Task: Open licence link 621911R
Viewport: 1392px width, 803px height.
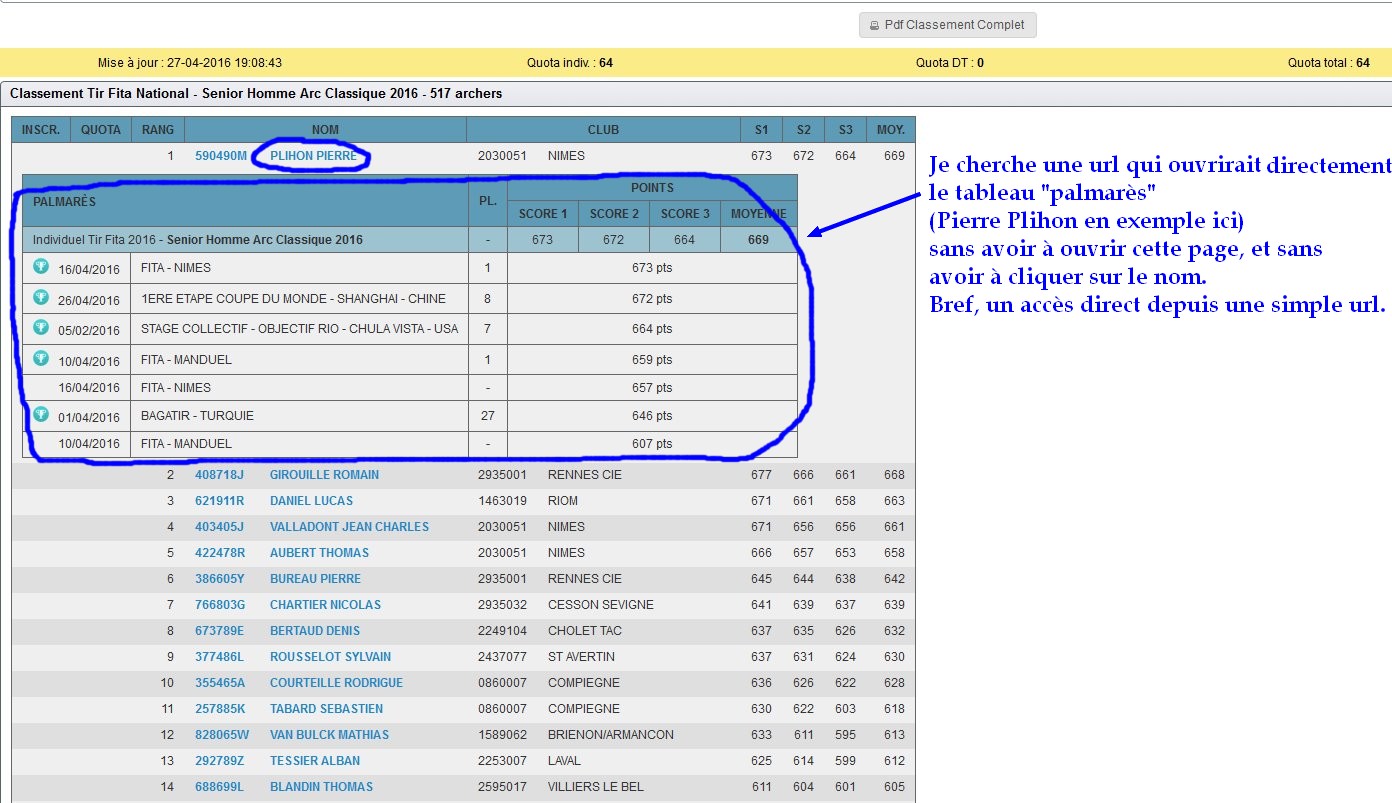Action: [219, 501]
